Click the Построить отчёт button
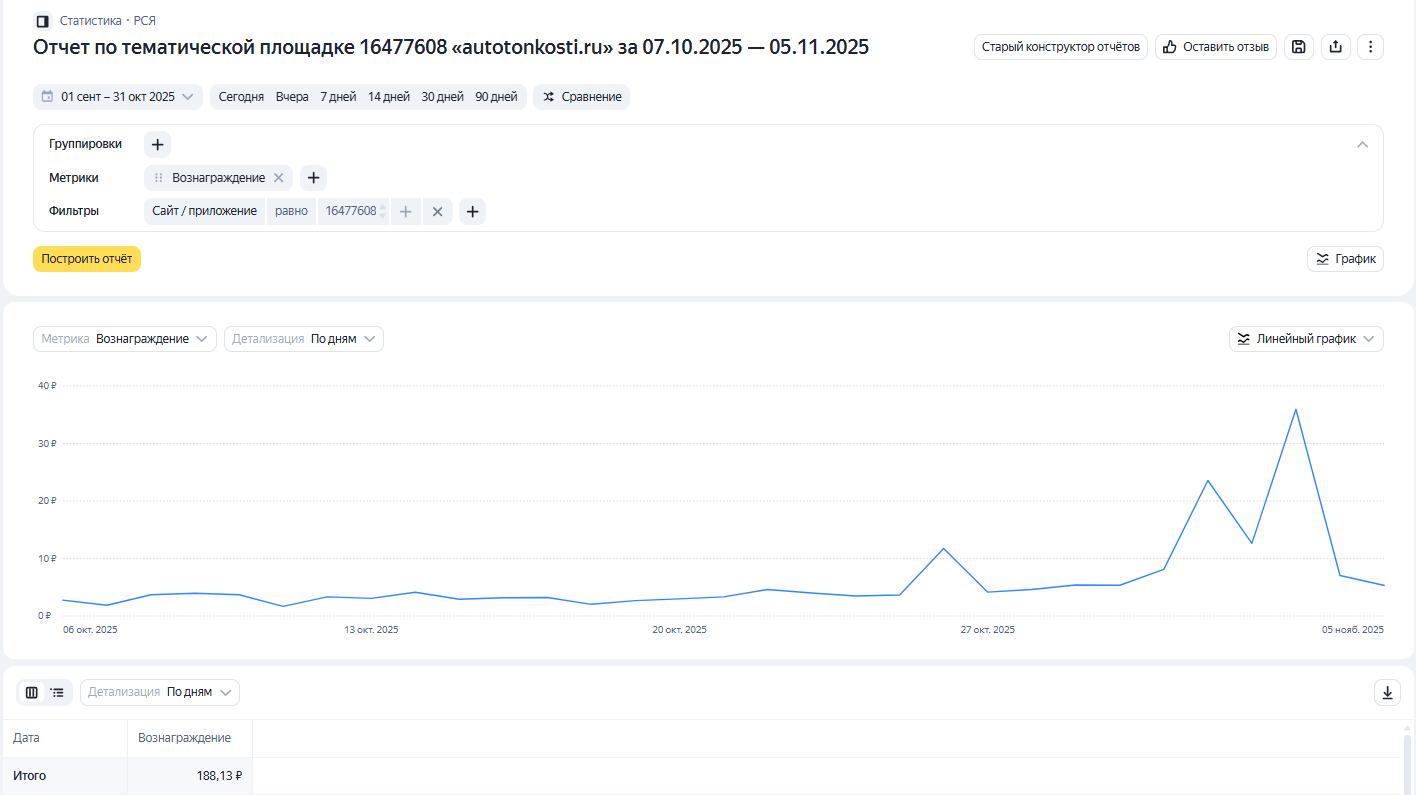Viewport: 1416px width, 795px height. (x=87, y=259)
